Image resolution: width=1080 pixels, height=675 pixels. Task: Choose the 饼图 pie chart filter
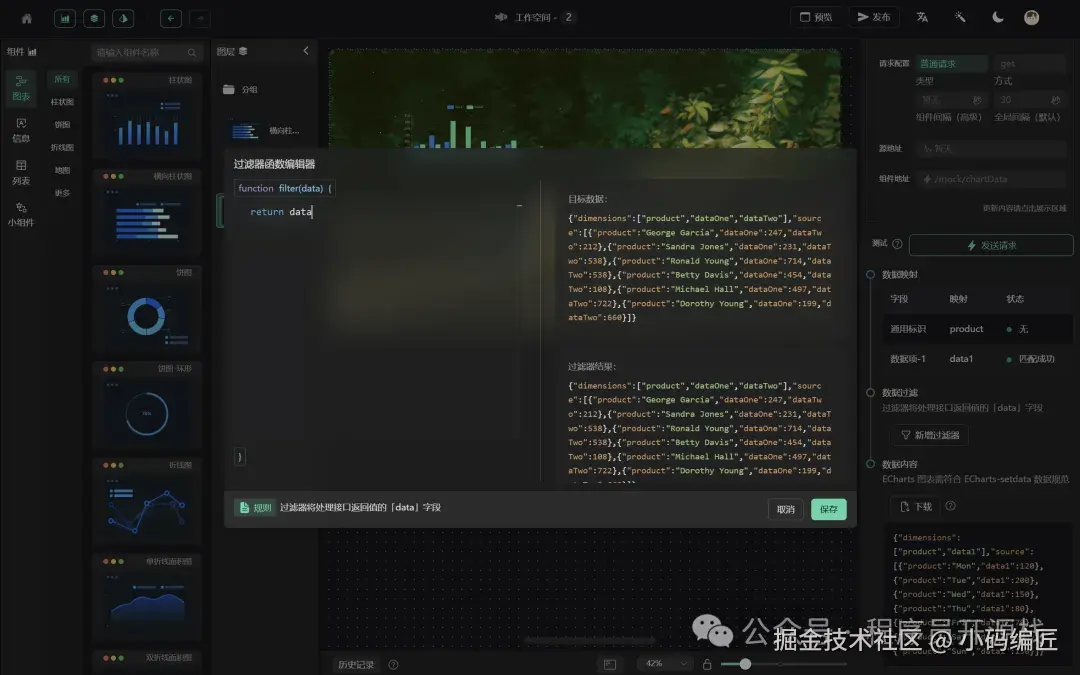pos(62,125)
